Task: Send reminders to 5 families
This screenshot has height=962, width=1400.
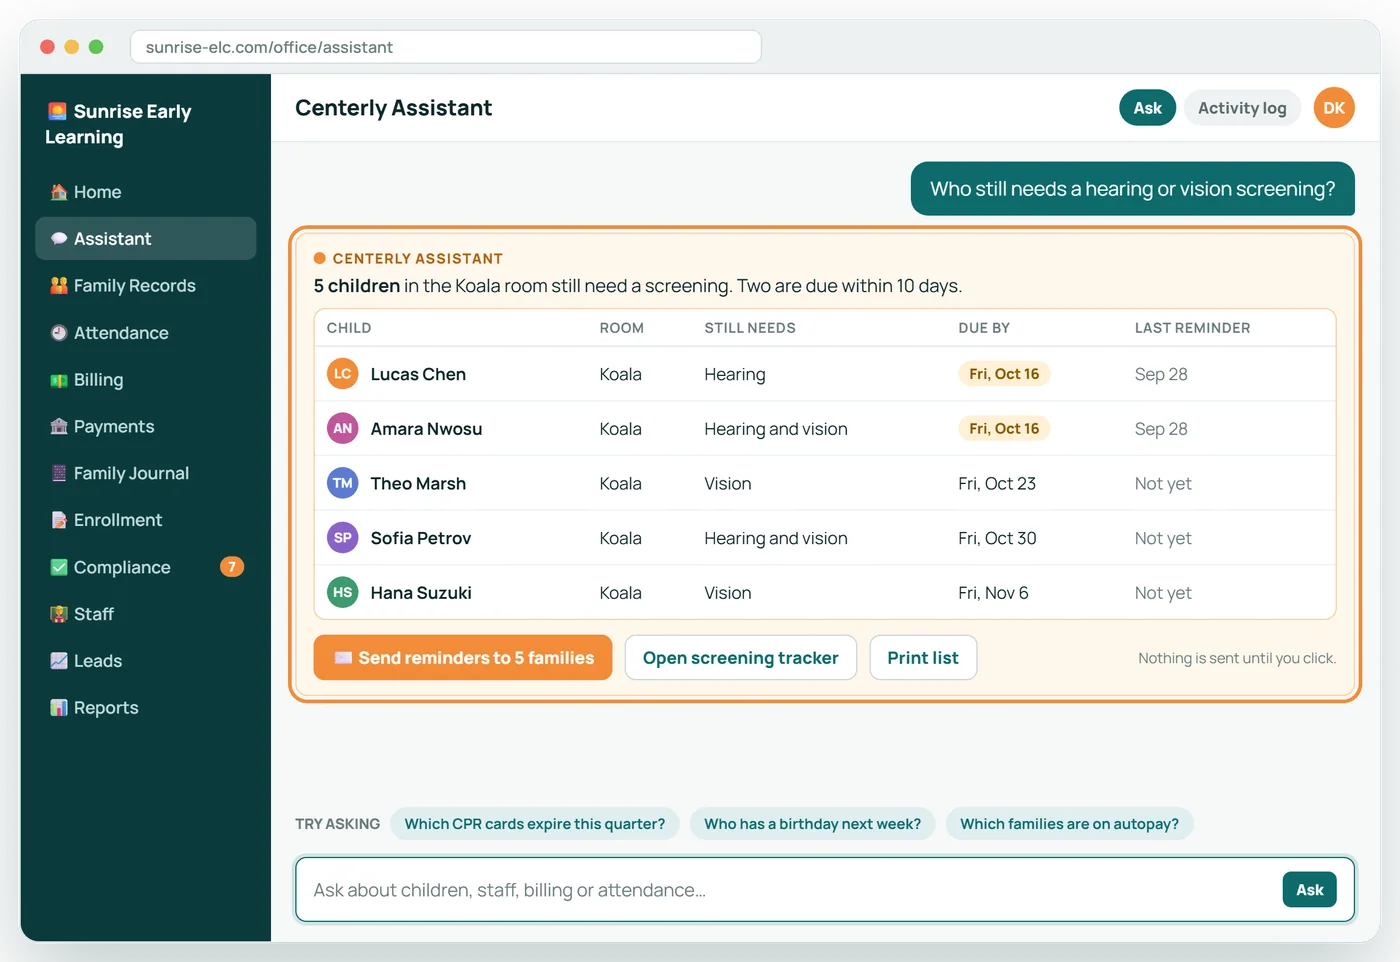Action: [x=463, y=658]
